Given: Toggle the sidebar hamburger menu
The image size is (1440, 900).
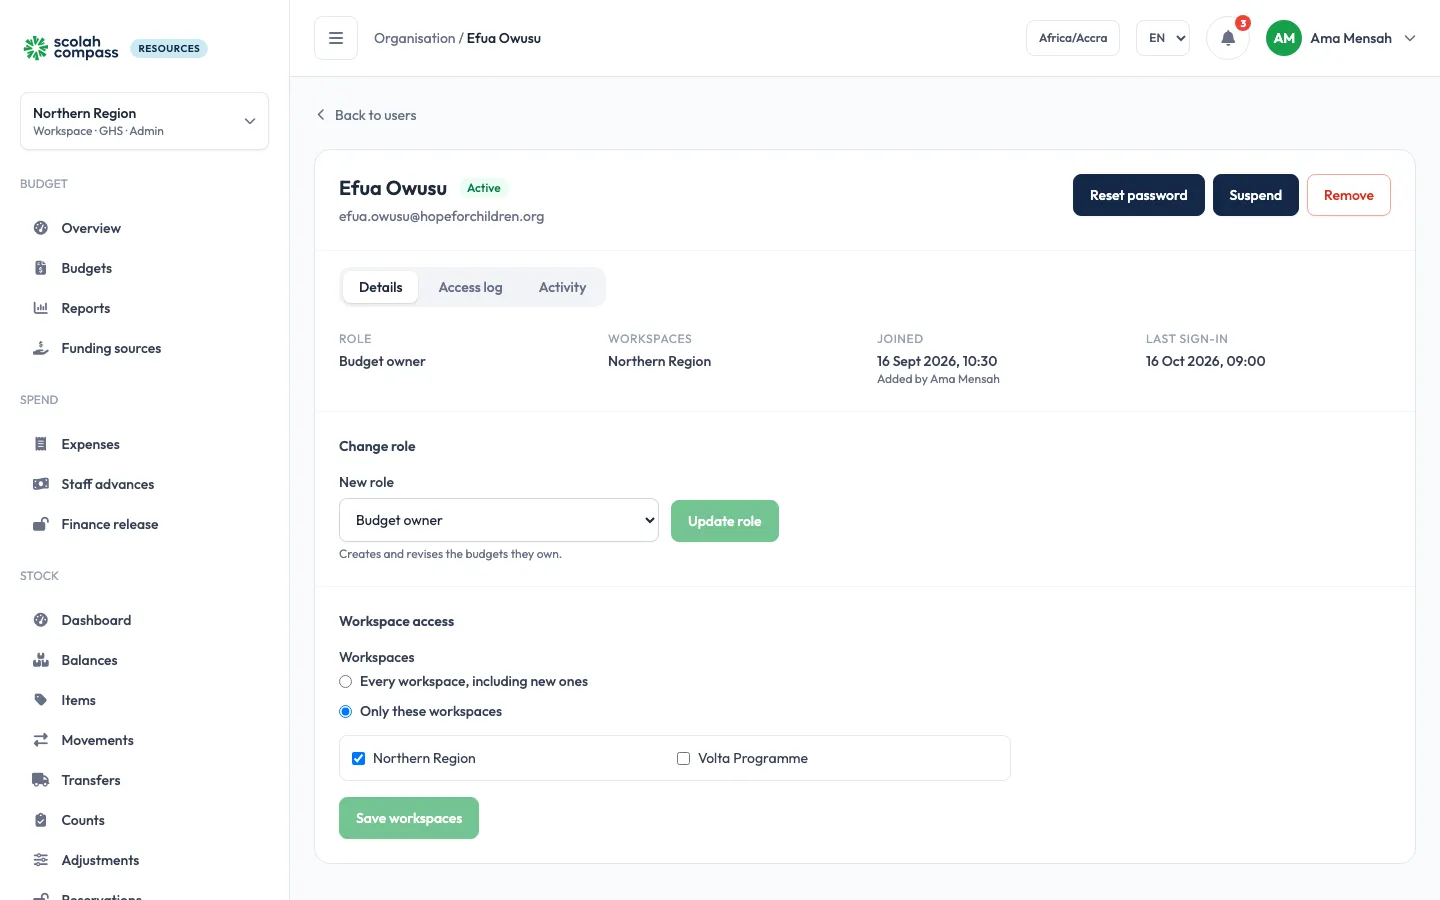Looking at the screenshot, I should coord(336,38).
